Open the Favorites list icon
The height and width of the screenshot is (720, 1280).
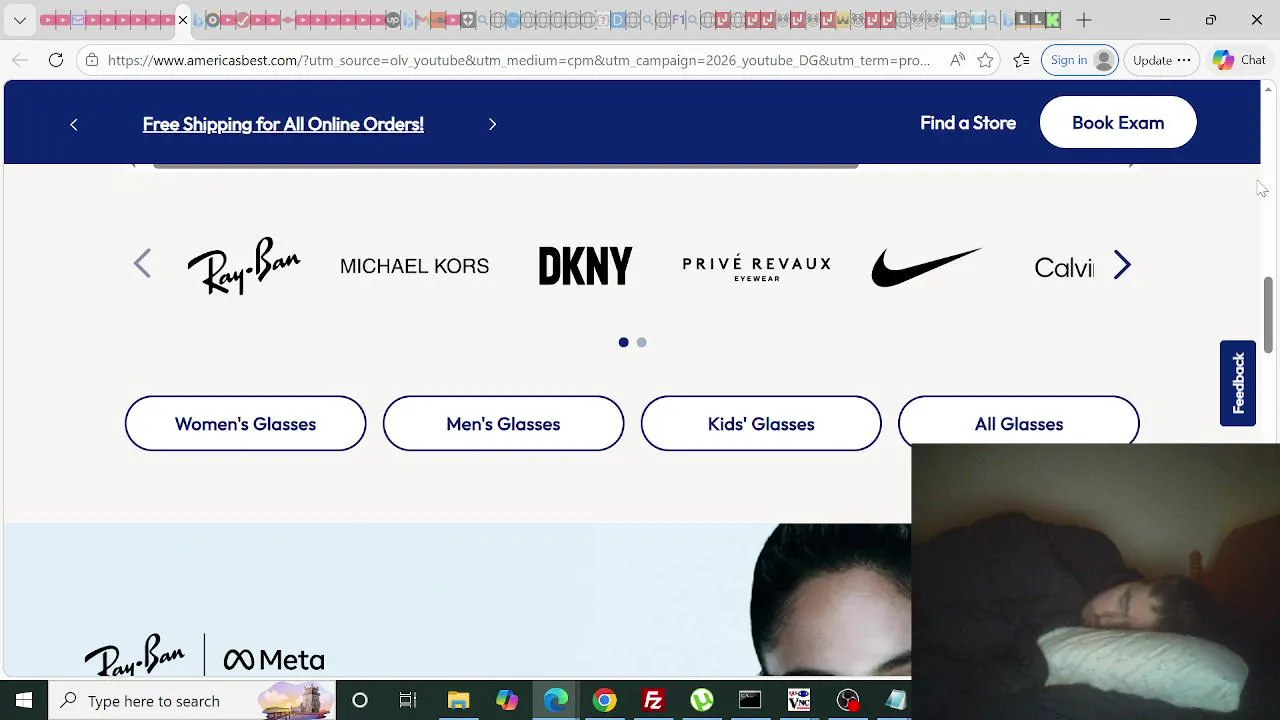point(1021,60)
